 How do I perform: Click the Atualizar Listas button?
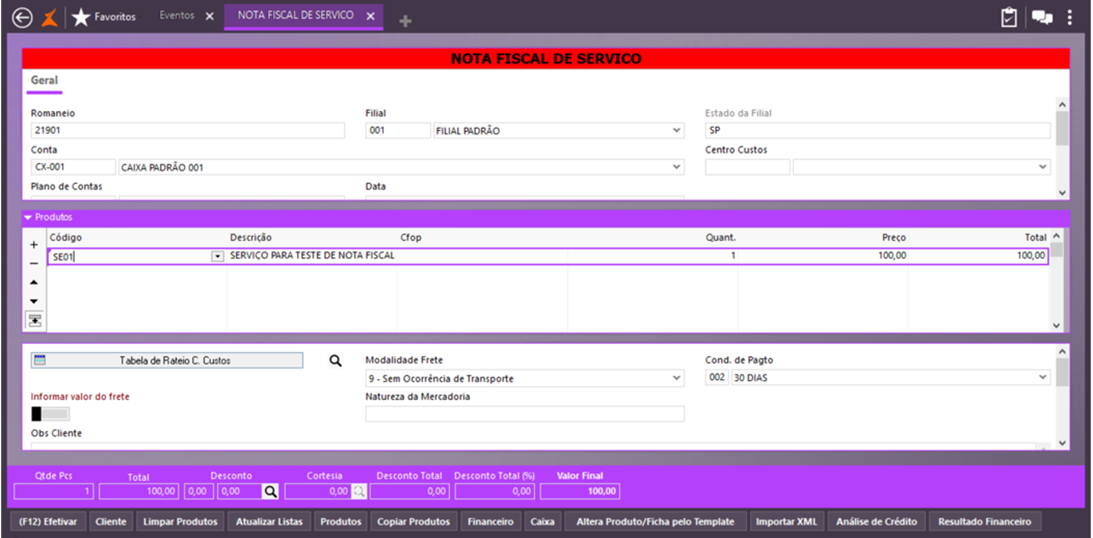269,521
